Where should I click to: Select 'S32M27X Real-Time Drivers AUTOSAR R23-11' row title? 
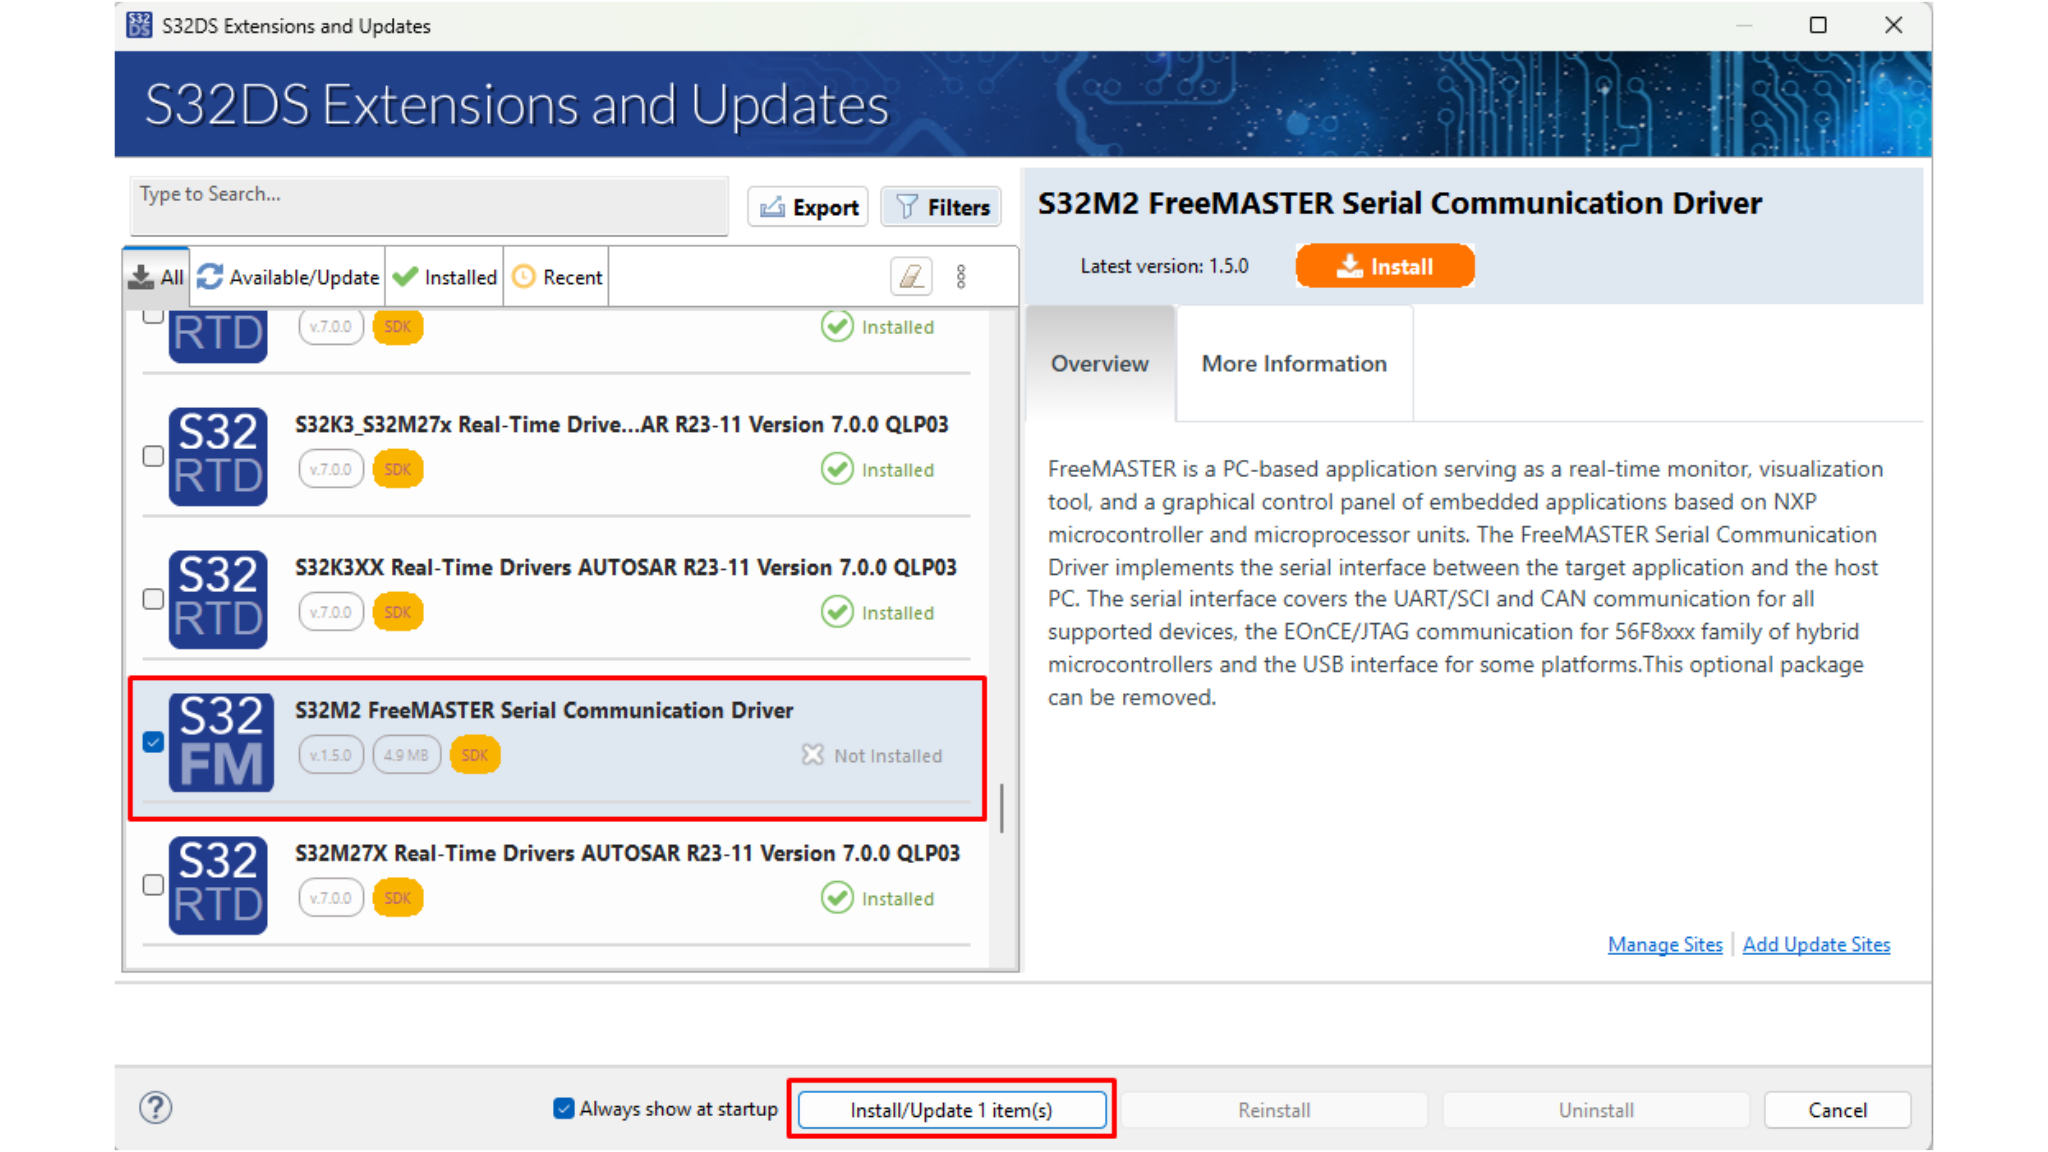tap(627, 854)
